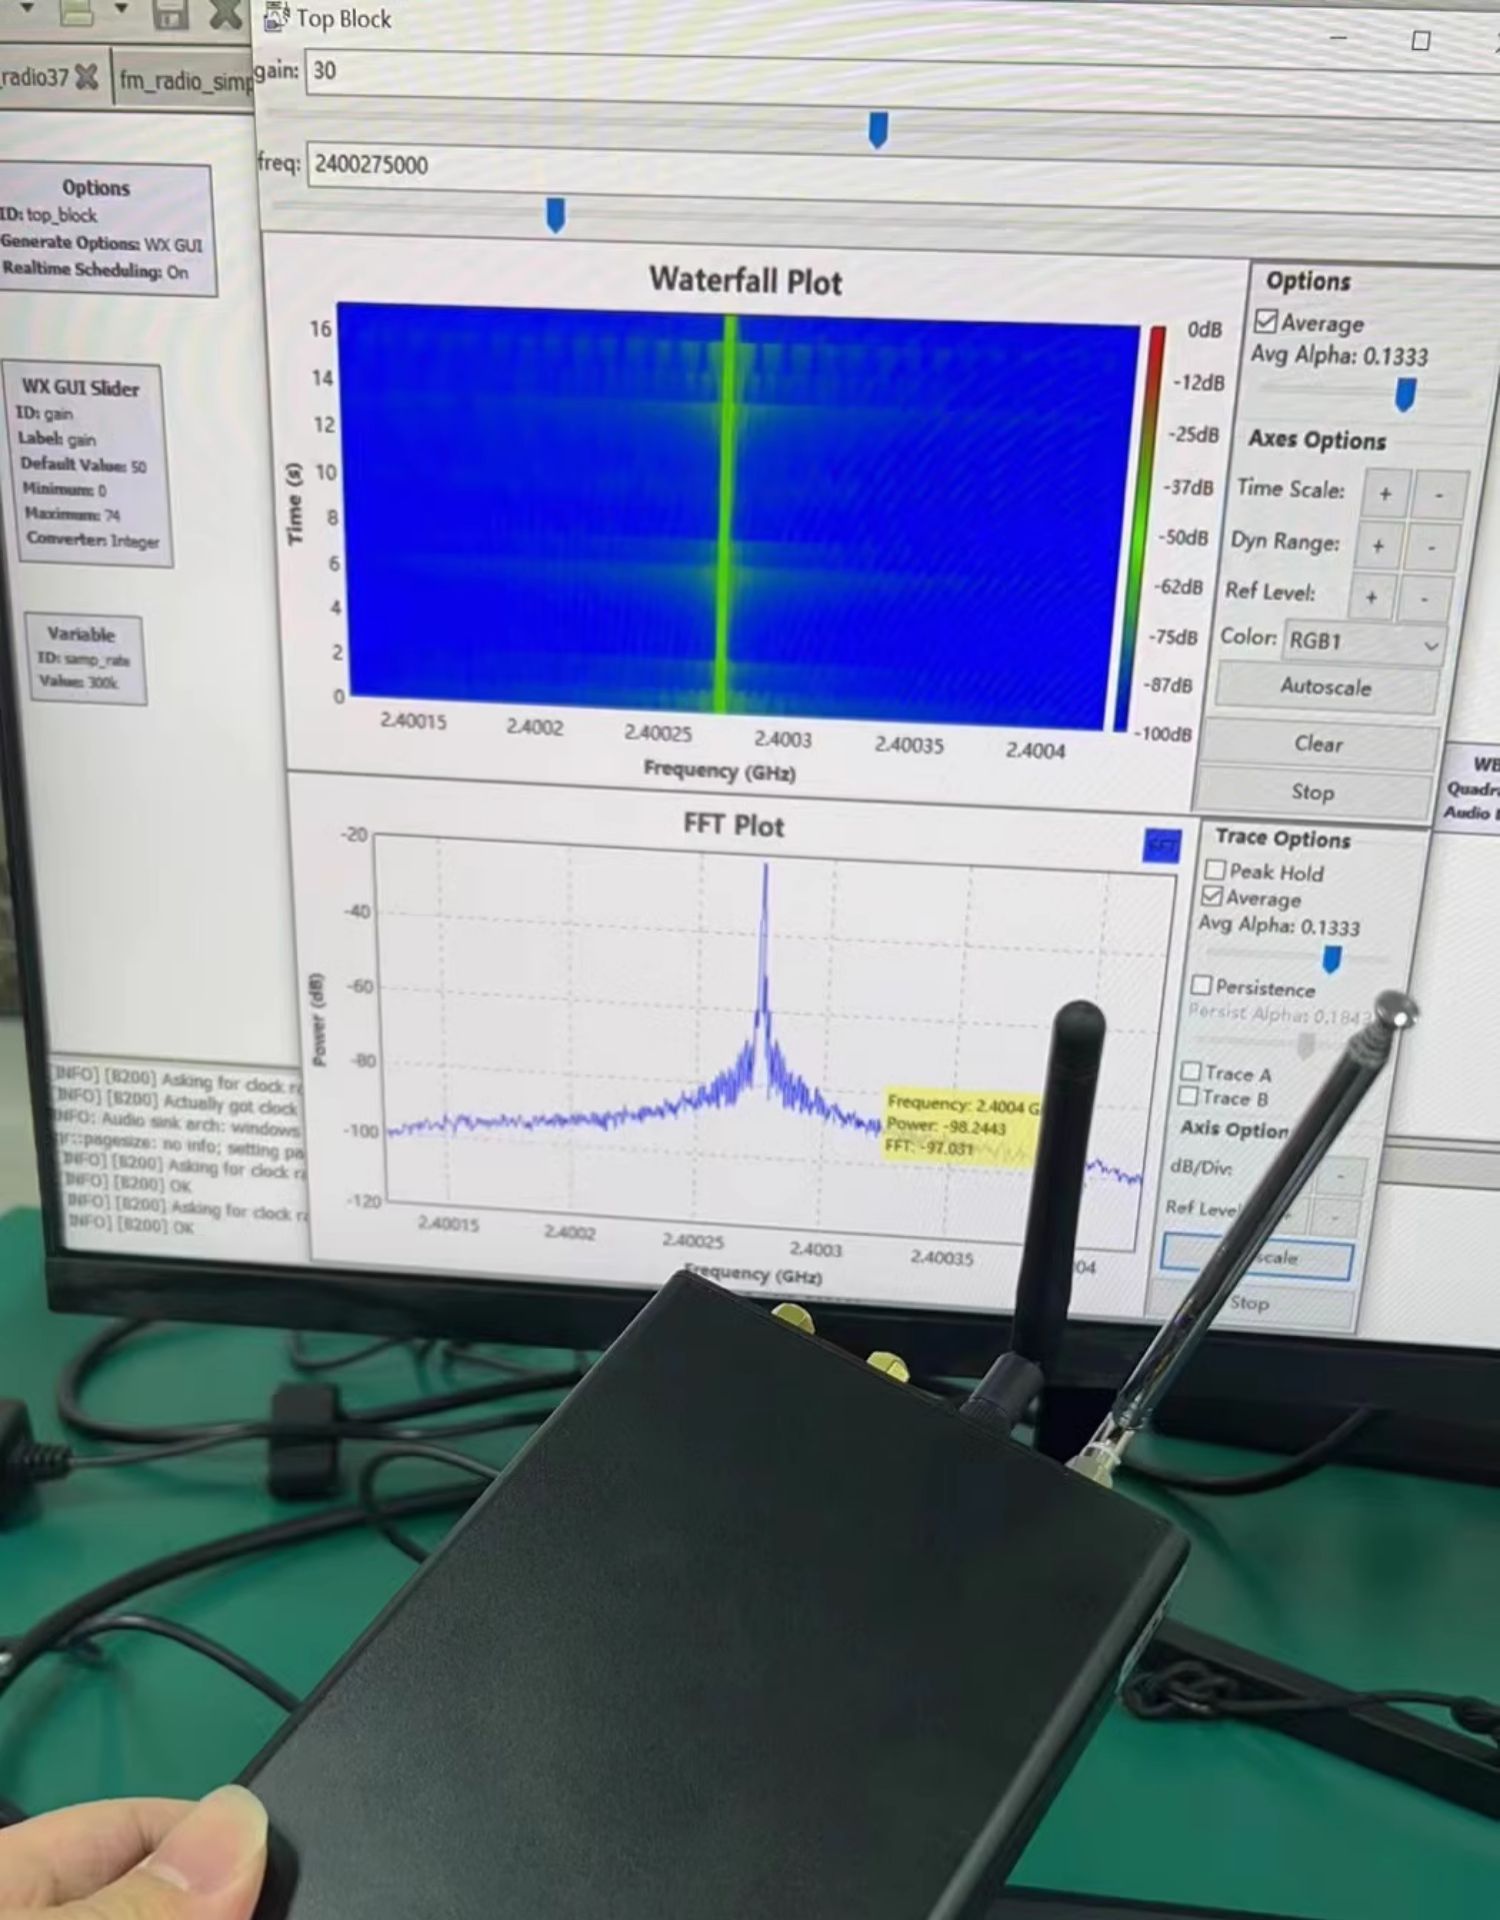Click the '0dB' color scale label
The height and width of the screenshot is (1920, 1500).
point(1204,329)
